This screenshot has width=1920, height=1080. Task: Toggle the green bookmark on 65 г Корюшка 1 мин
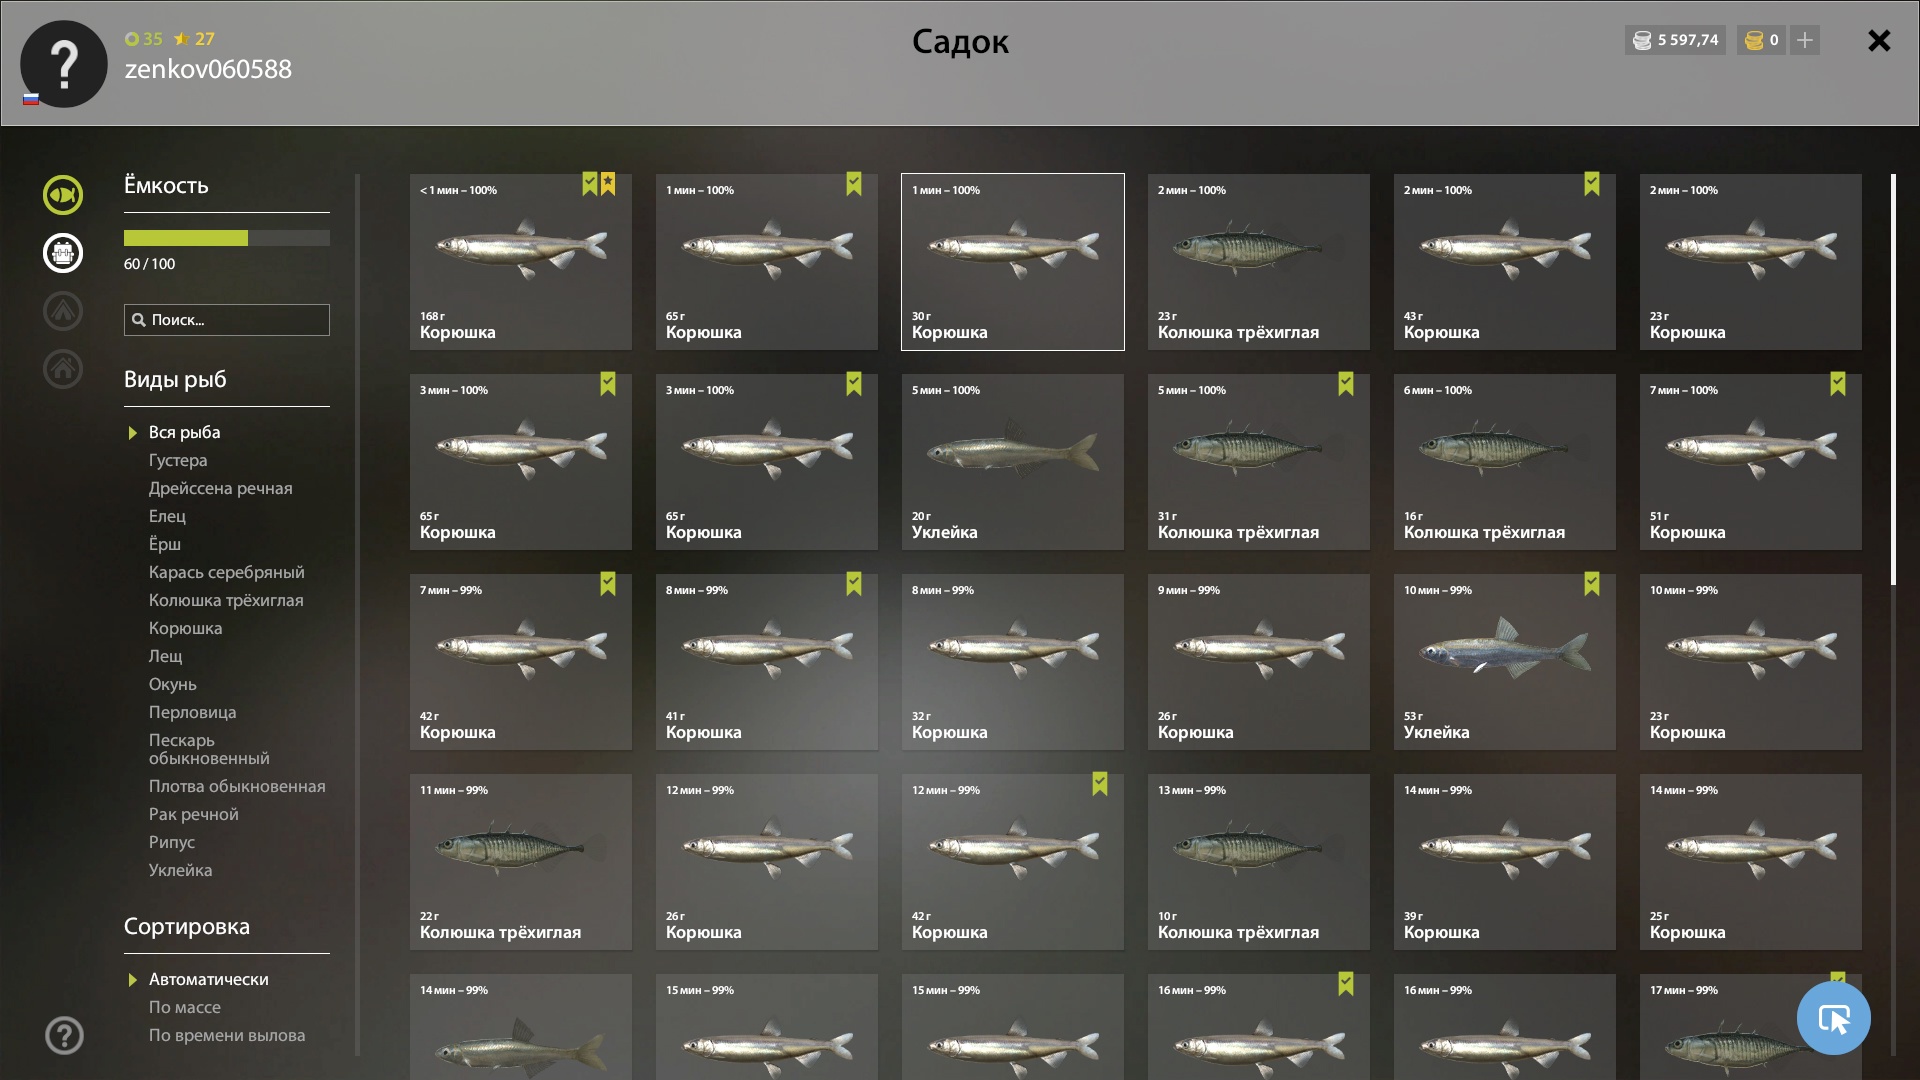pos(854,184)
